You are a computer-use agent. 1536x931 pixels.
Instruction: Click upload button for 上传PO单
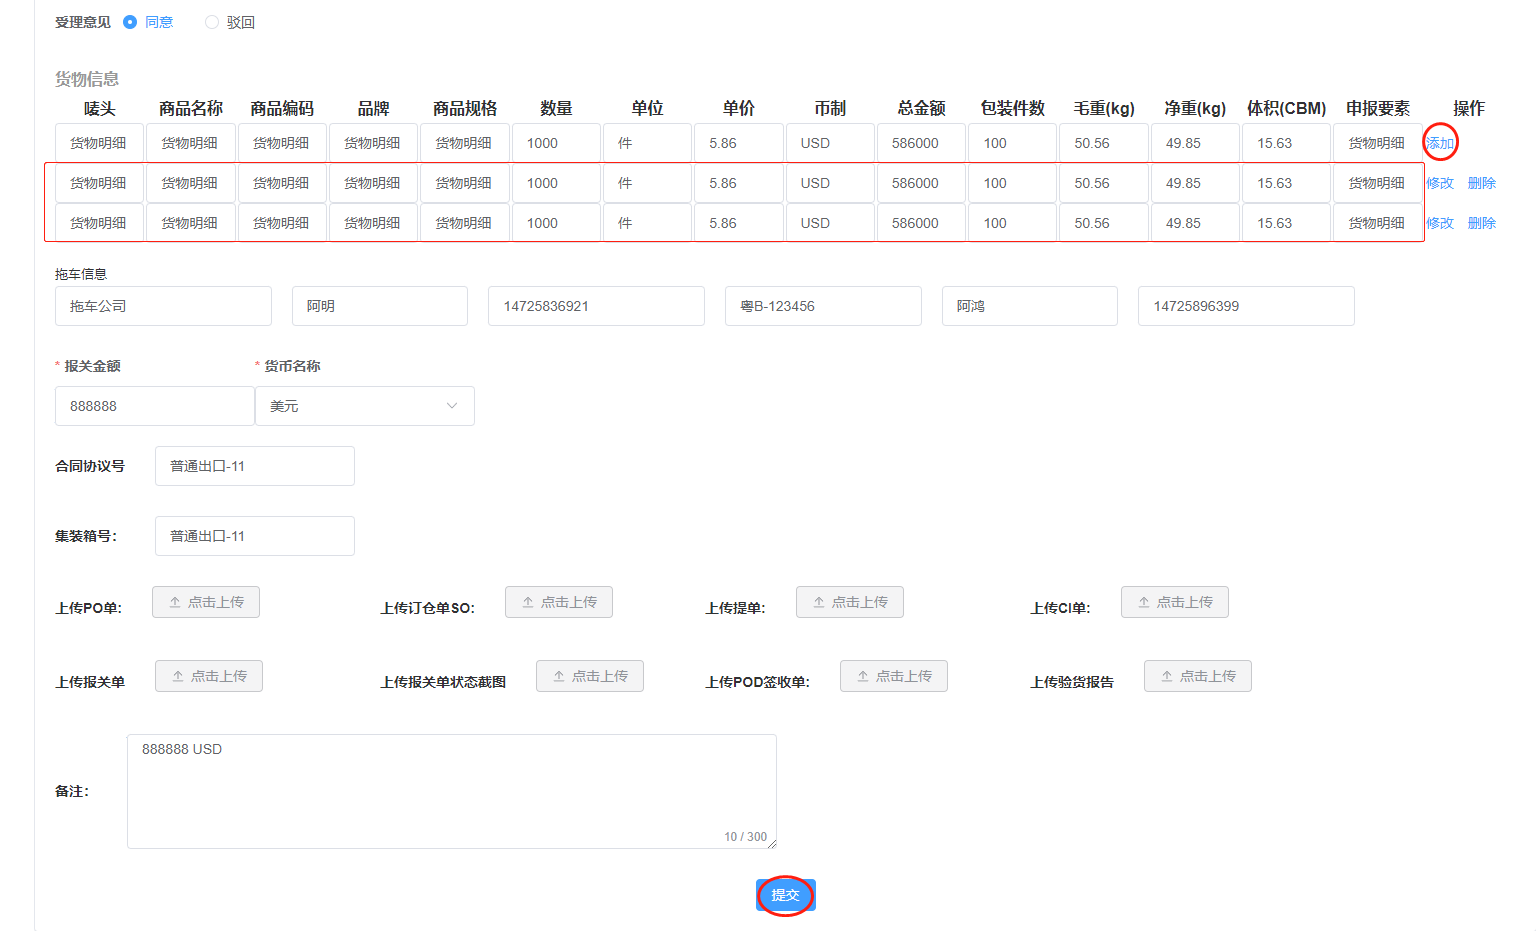(206, 602)
